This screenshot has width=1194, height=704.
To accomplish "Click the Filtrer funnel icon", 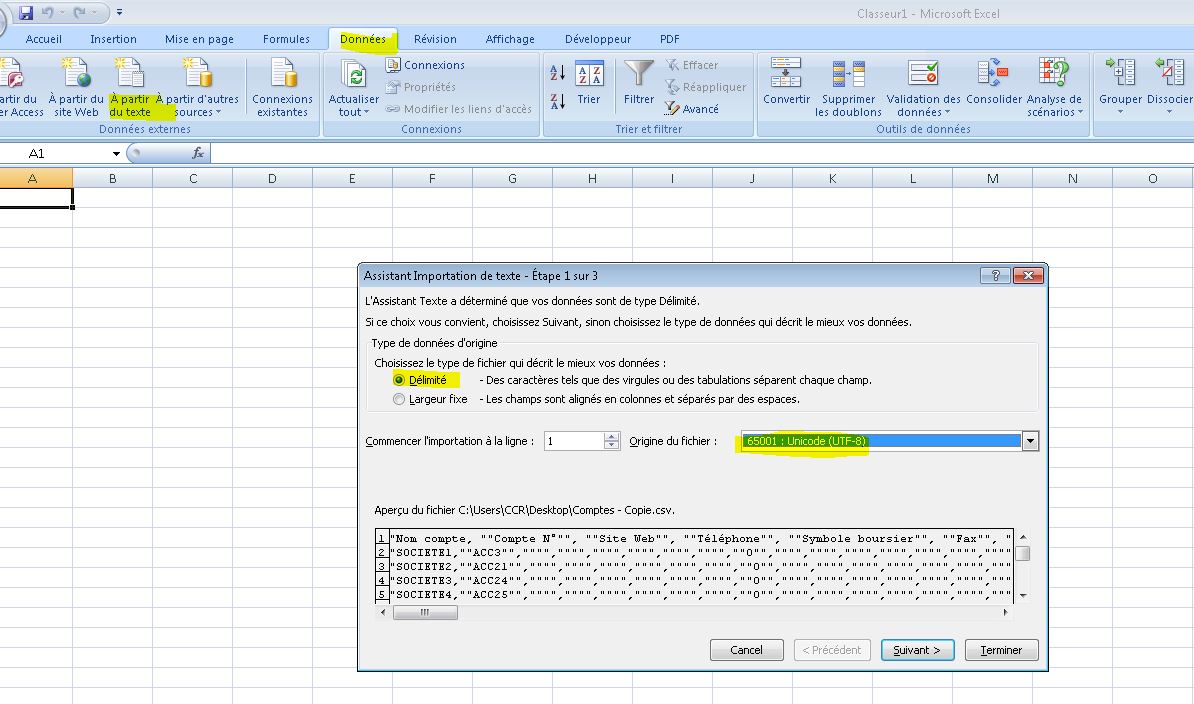I will click(638, 76).
